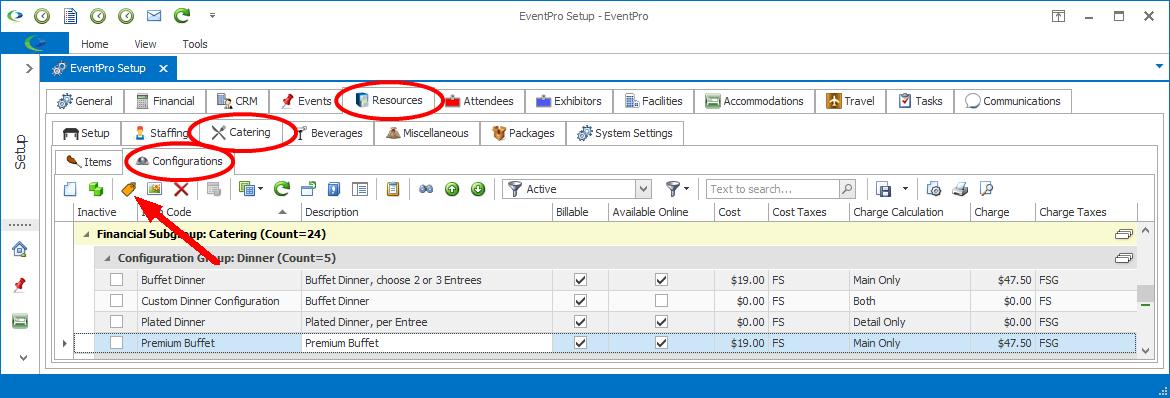This screenshot has width=1170, height=398.
Task: Click green refresh arrow in quick access bar
Action: [x=181, y=15]
